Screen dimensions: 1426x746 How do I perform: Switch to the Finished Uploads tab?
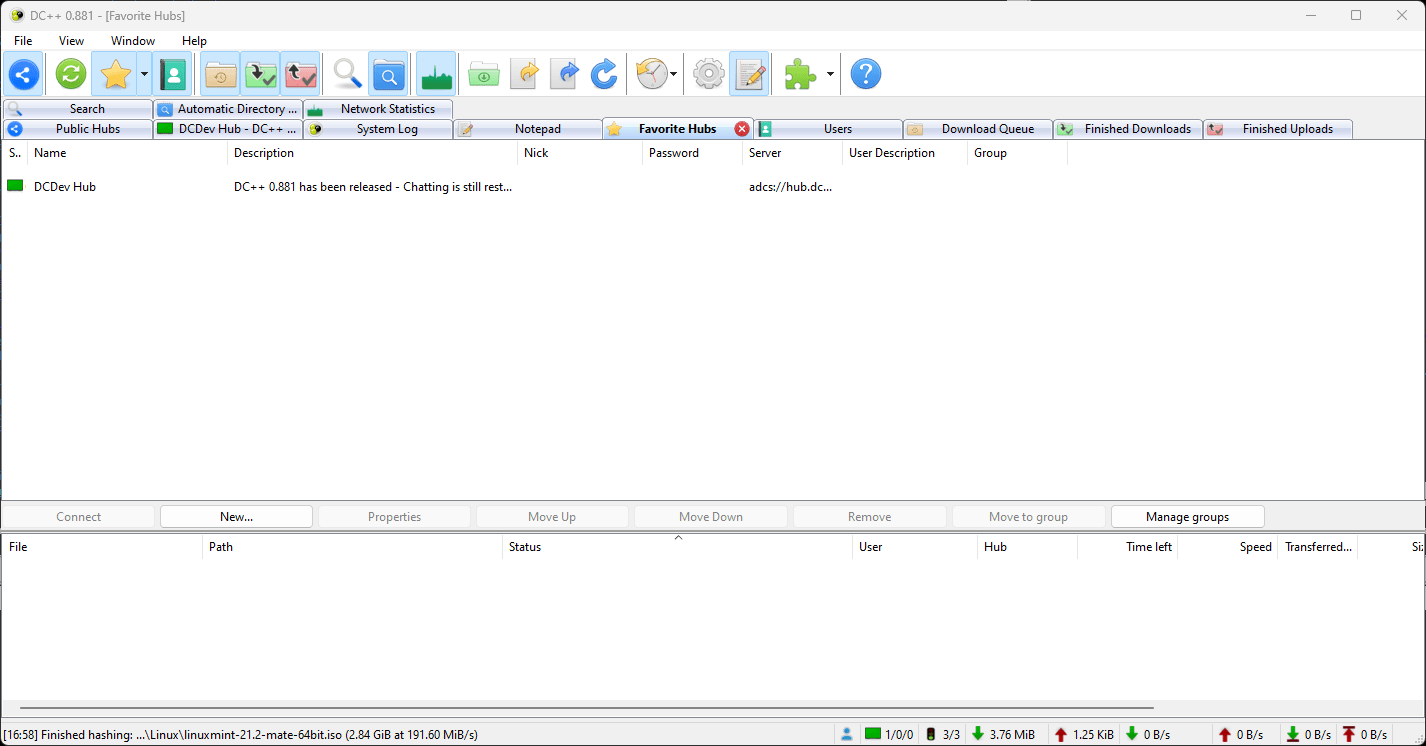point(1279,129)
